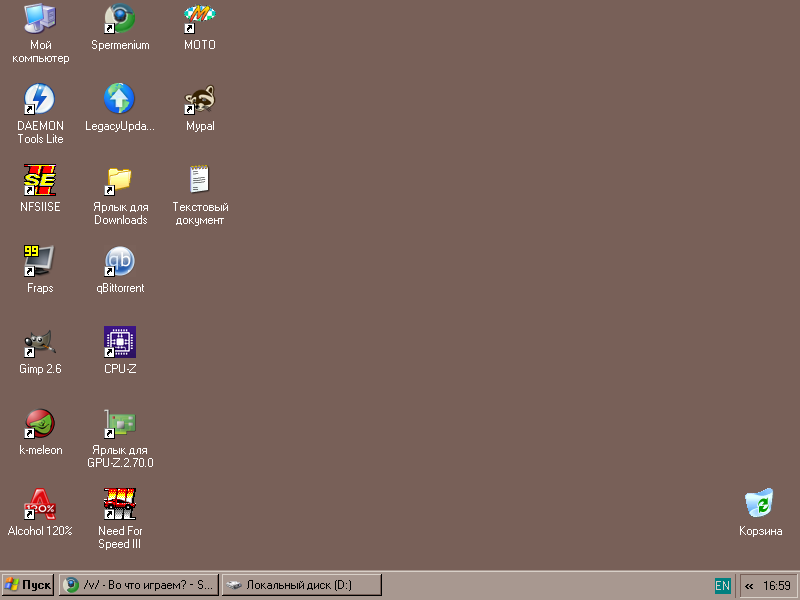Click the CPU-Z shortcut icon

click(x=120, y=342)
